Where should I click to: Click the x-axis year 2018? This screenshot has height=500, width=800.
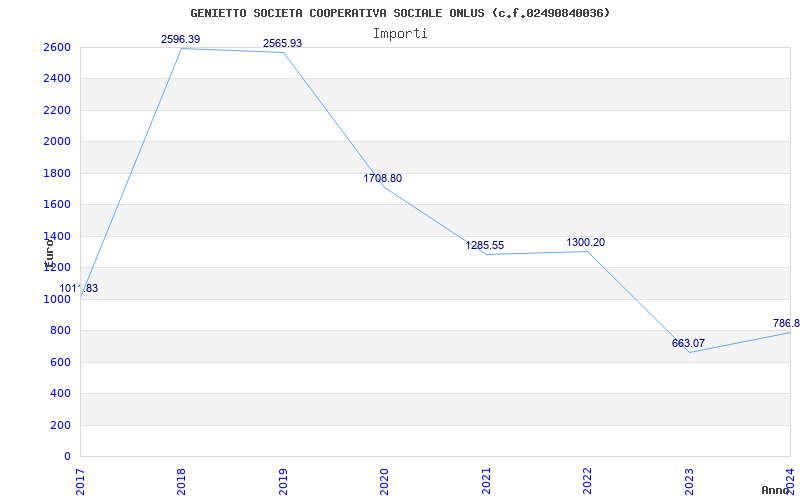click(x=182, y=481)
